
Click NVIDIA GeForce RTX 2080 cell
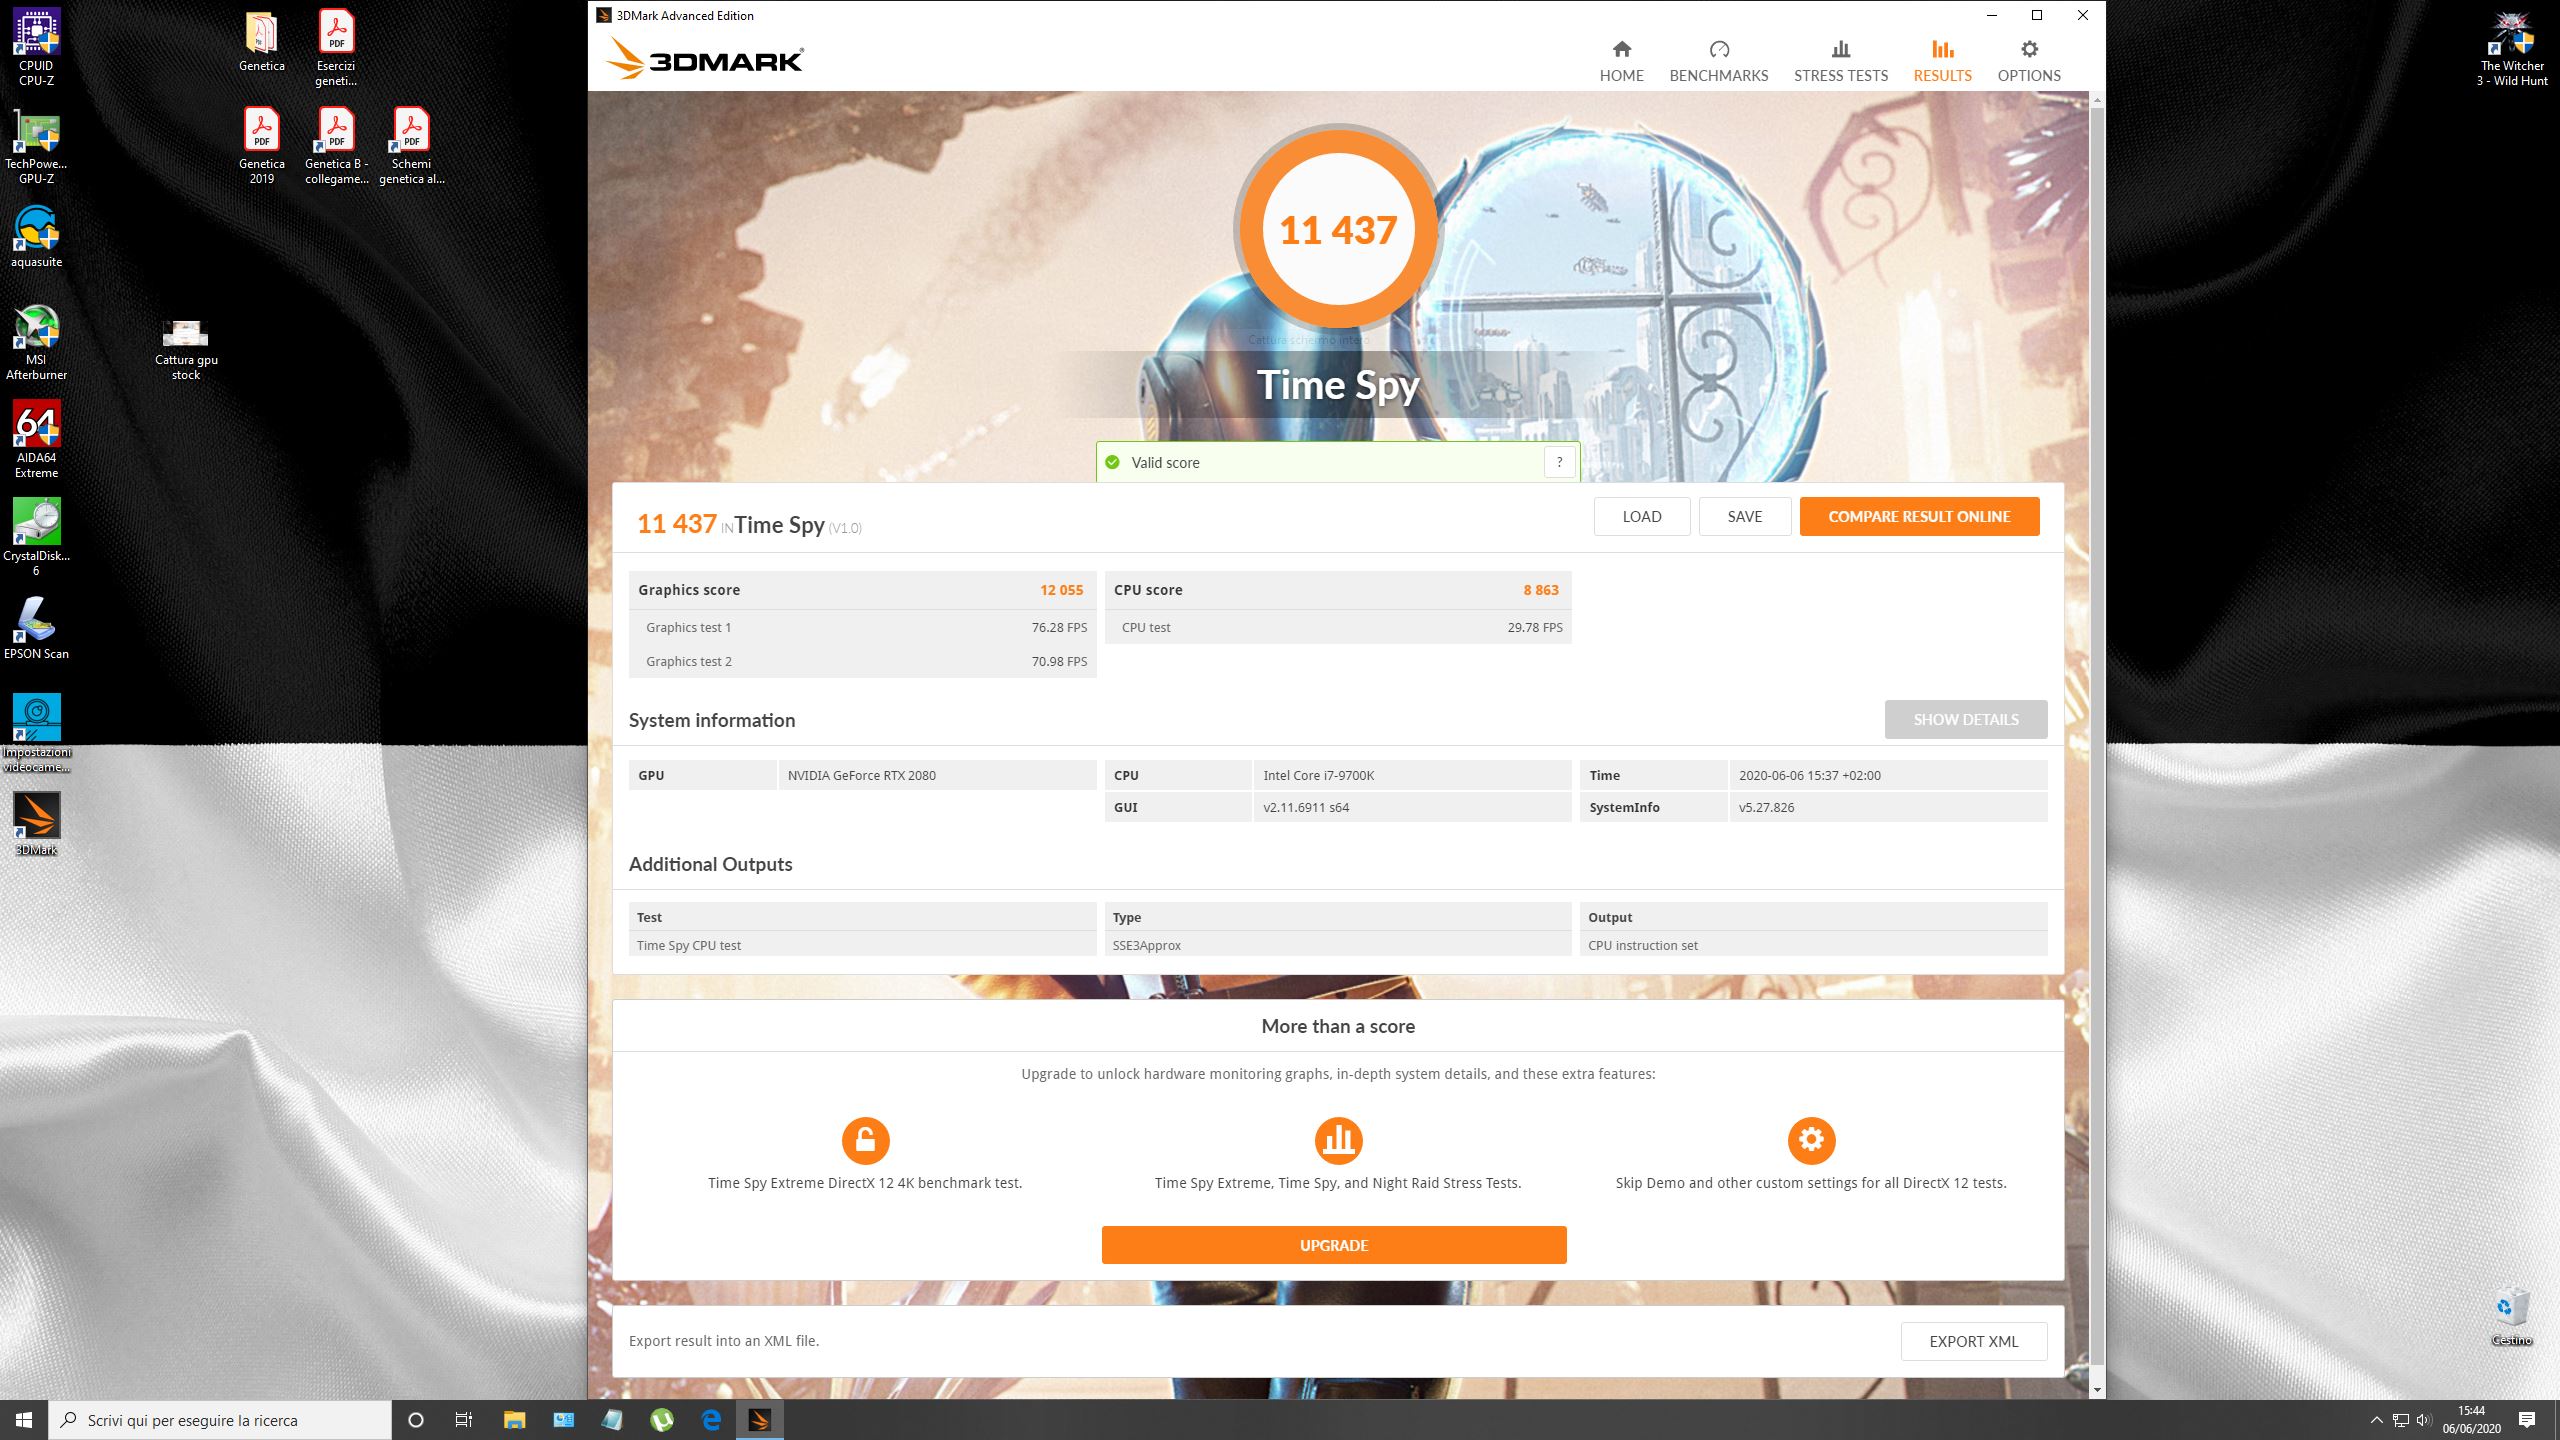pos(937,775)
